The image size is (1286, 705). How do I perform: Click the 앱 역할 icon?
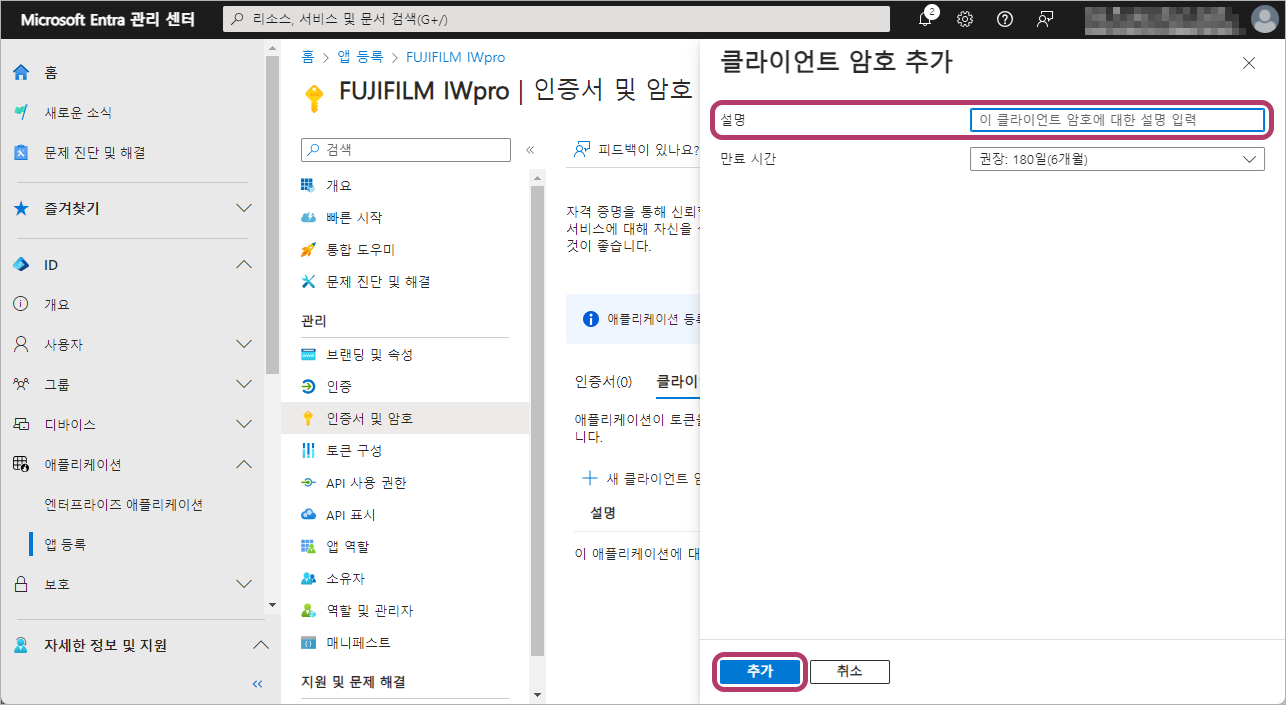(x=308, y=547)
